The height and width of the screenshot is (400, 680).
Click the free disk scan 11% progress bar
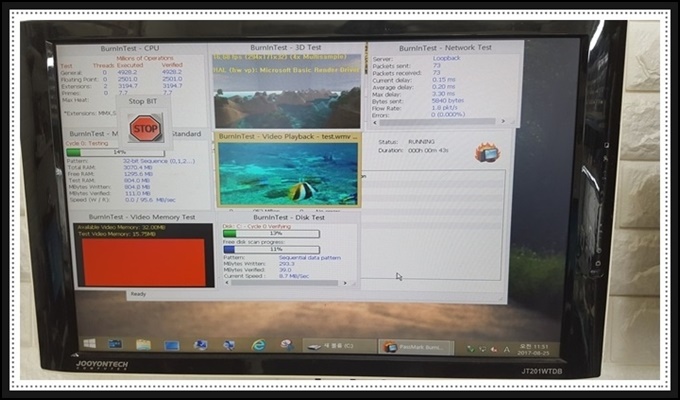tap(271, 249)
